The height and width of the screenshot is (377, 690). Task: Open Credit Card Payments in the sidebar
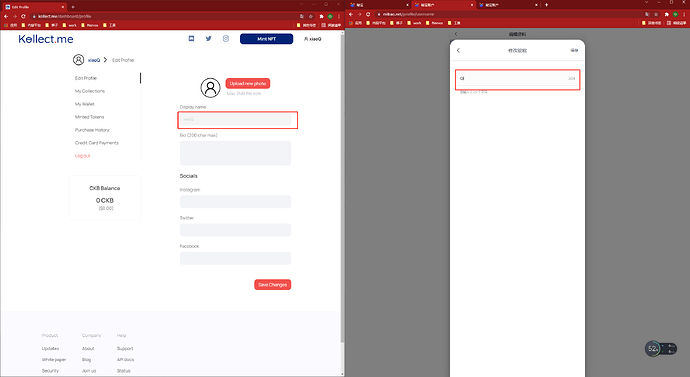pos(97,143)
